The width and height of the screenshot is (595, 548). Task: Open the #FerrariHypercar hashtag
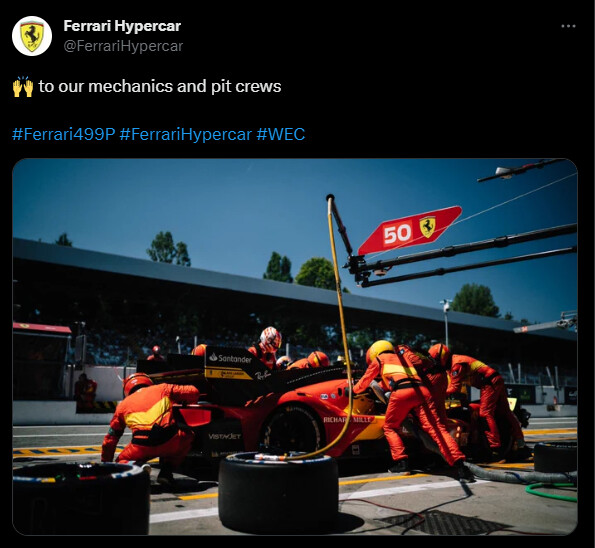(186, 134)
